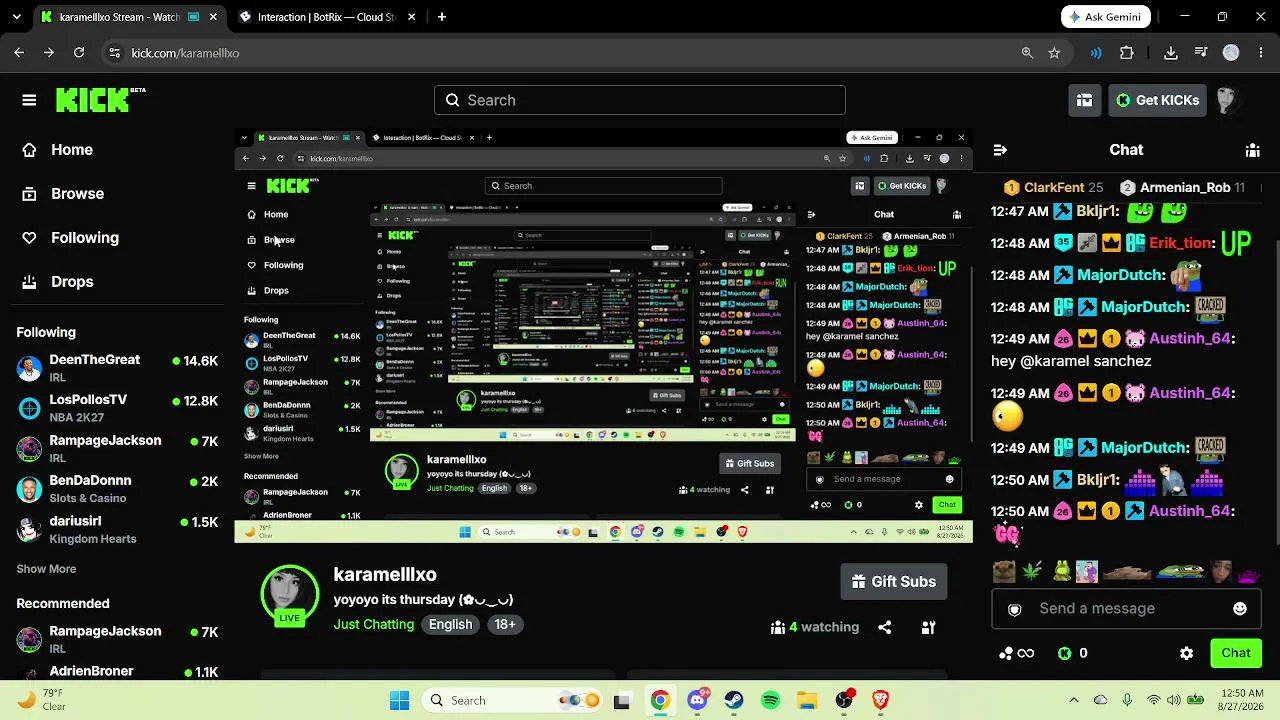
Task: Click the karamelllxo live avatar
Action: [x=289, y=593]
